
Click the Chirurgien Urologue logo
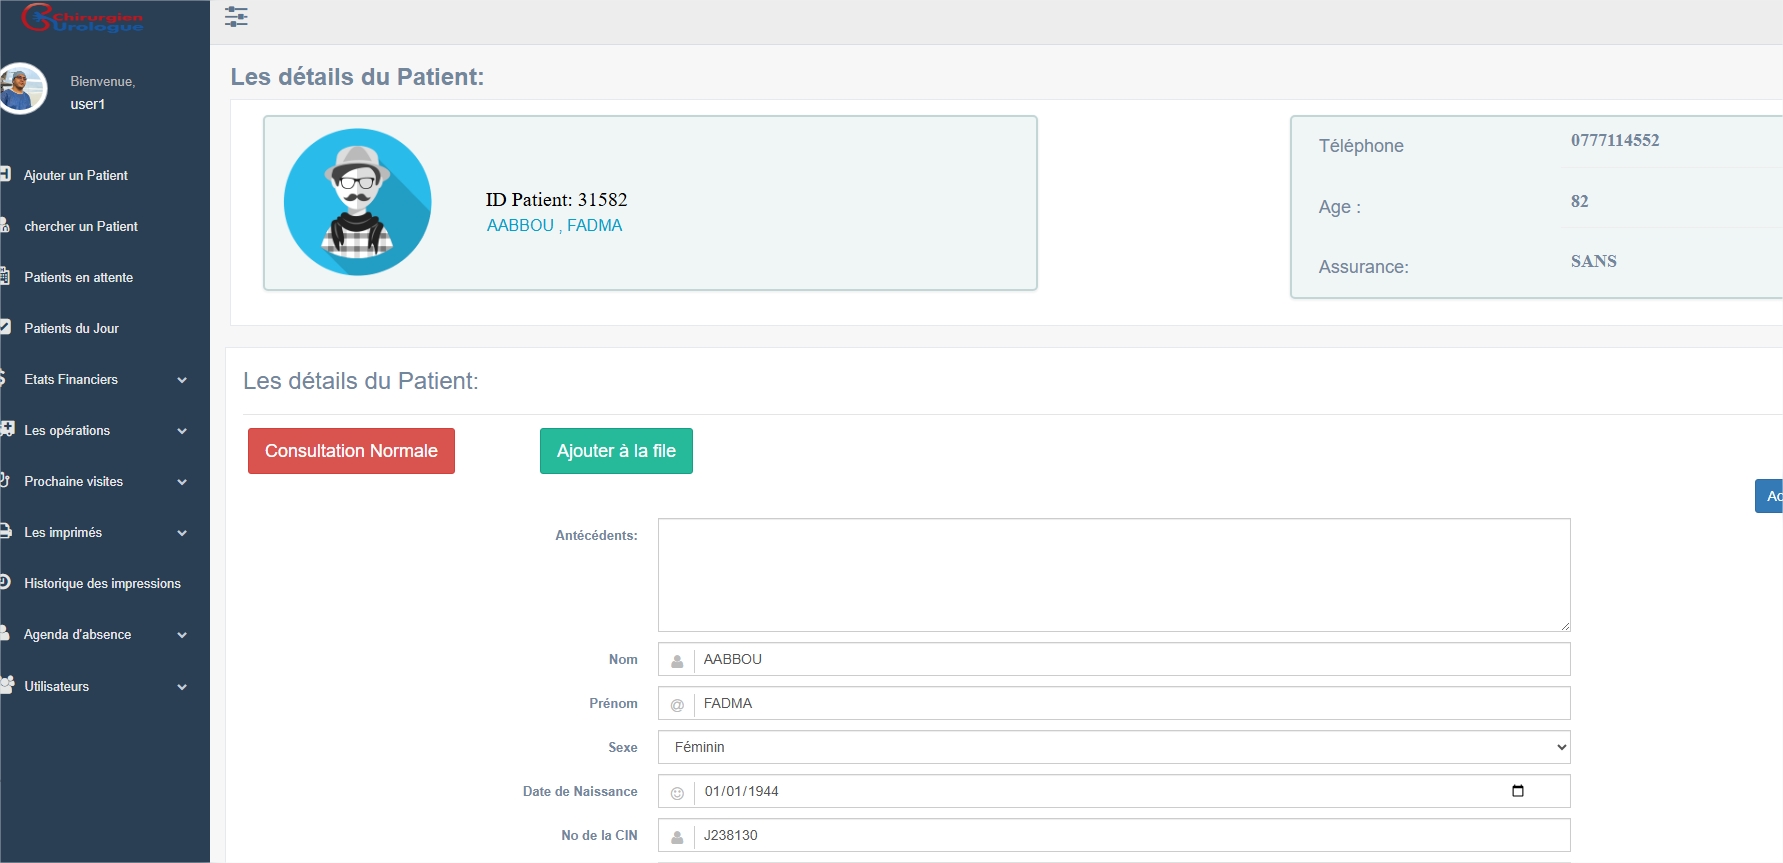84,19
